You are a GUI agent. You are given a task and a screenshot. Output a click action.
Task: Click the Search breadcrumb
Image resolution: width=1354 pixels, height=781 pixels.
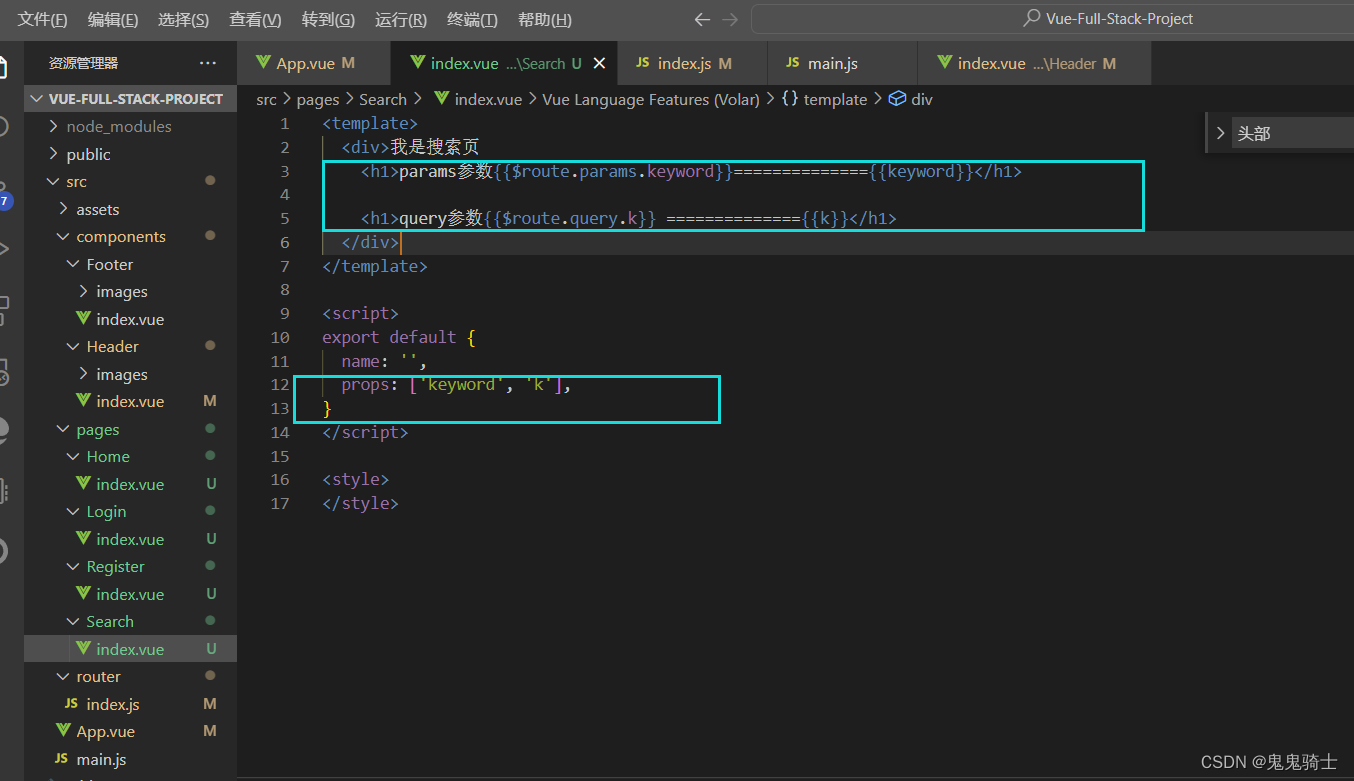click(383, 99)
